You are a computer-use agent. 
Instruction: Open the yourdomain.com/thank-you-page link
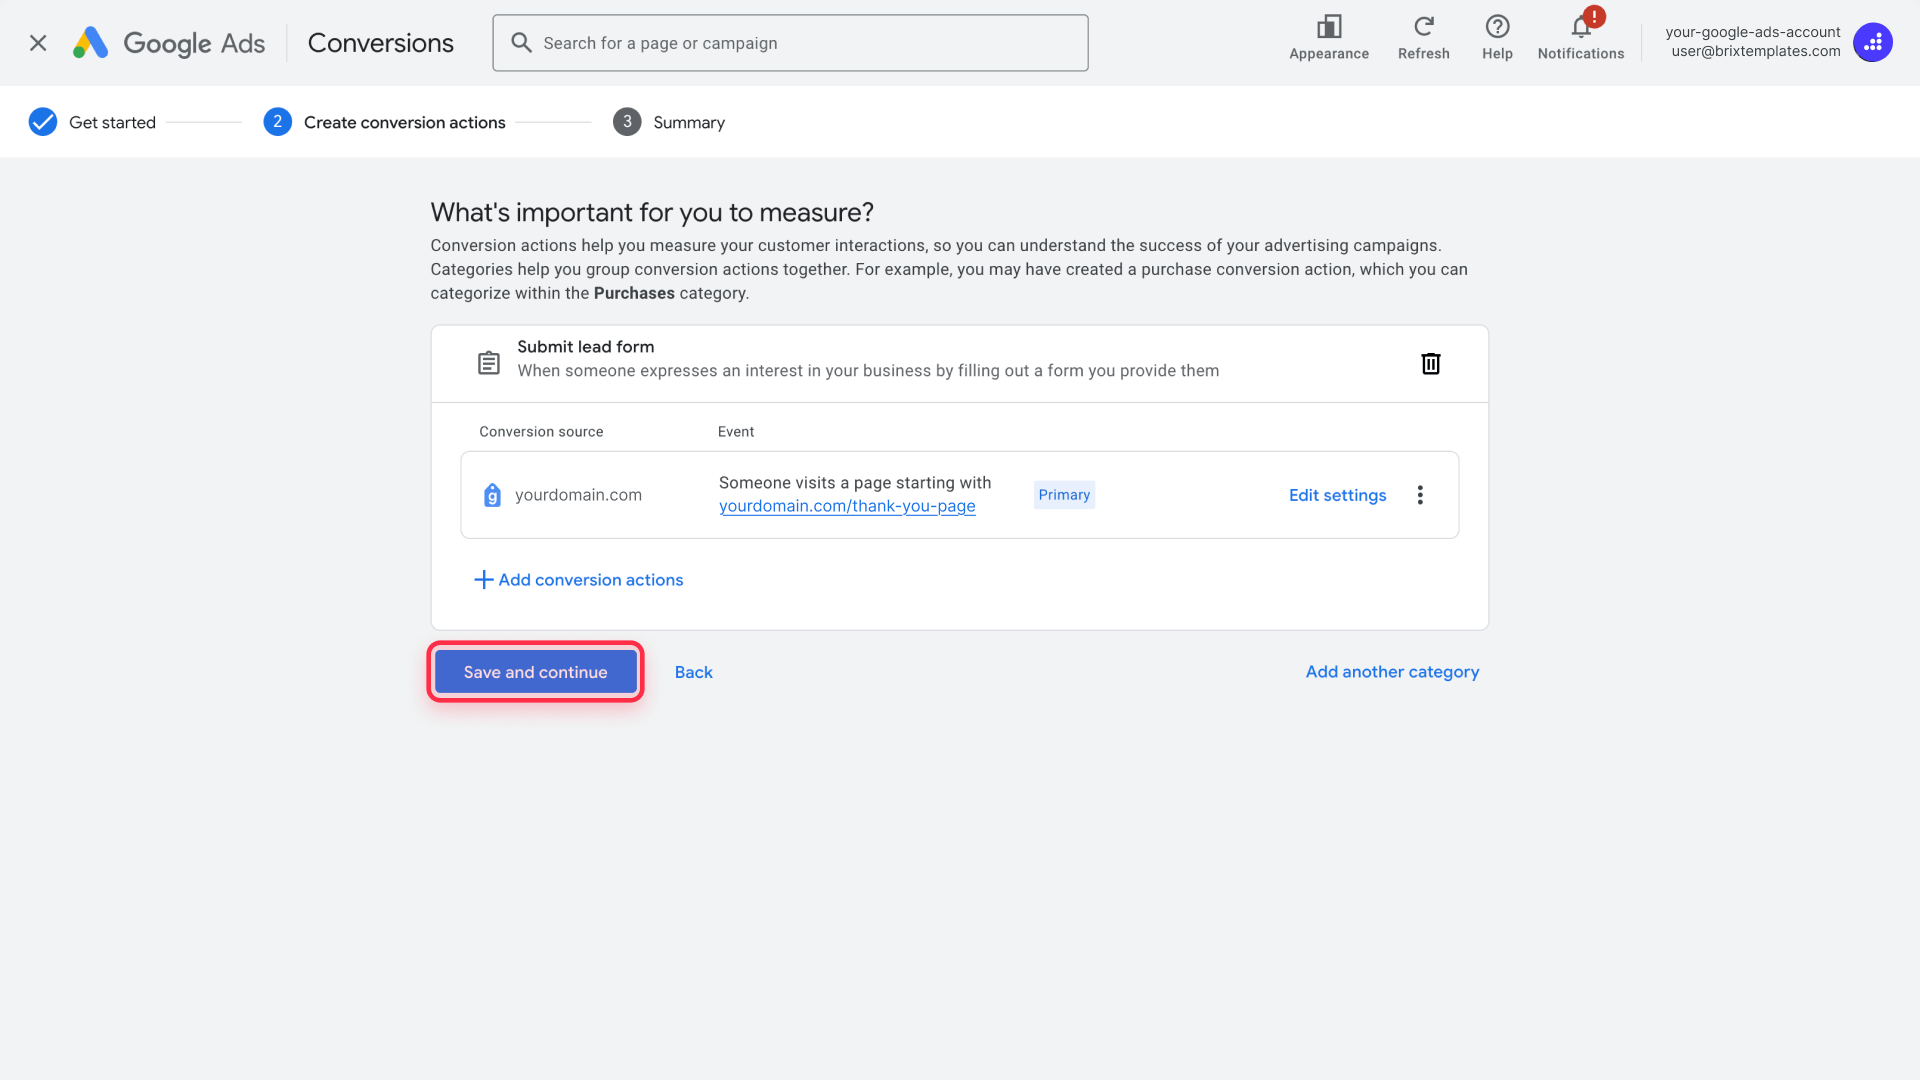pos(846,506)
